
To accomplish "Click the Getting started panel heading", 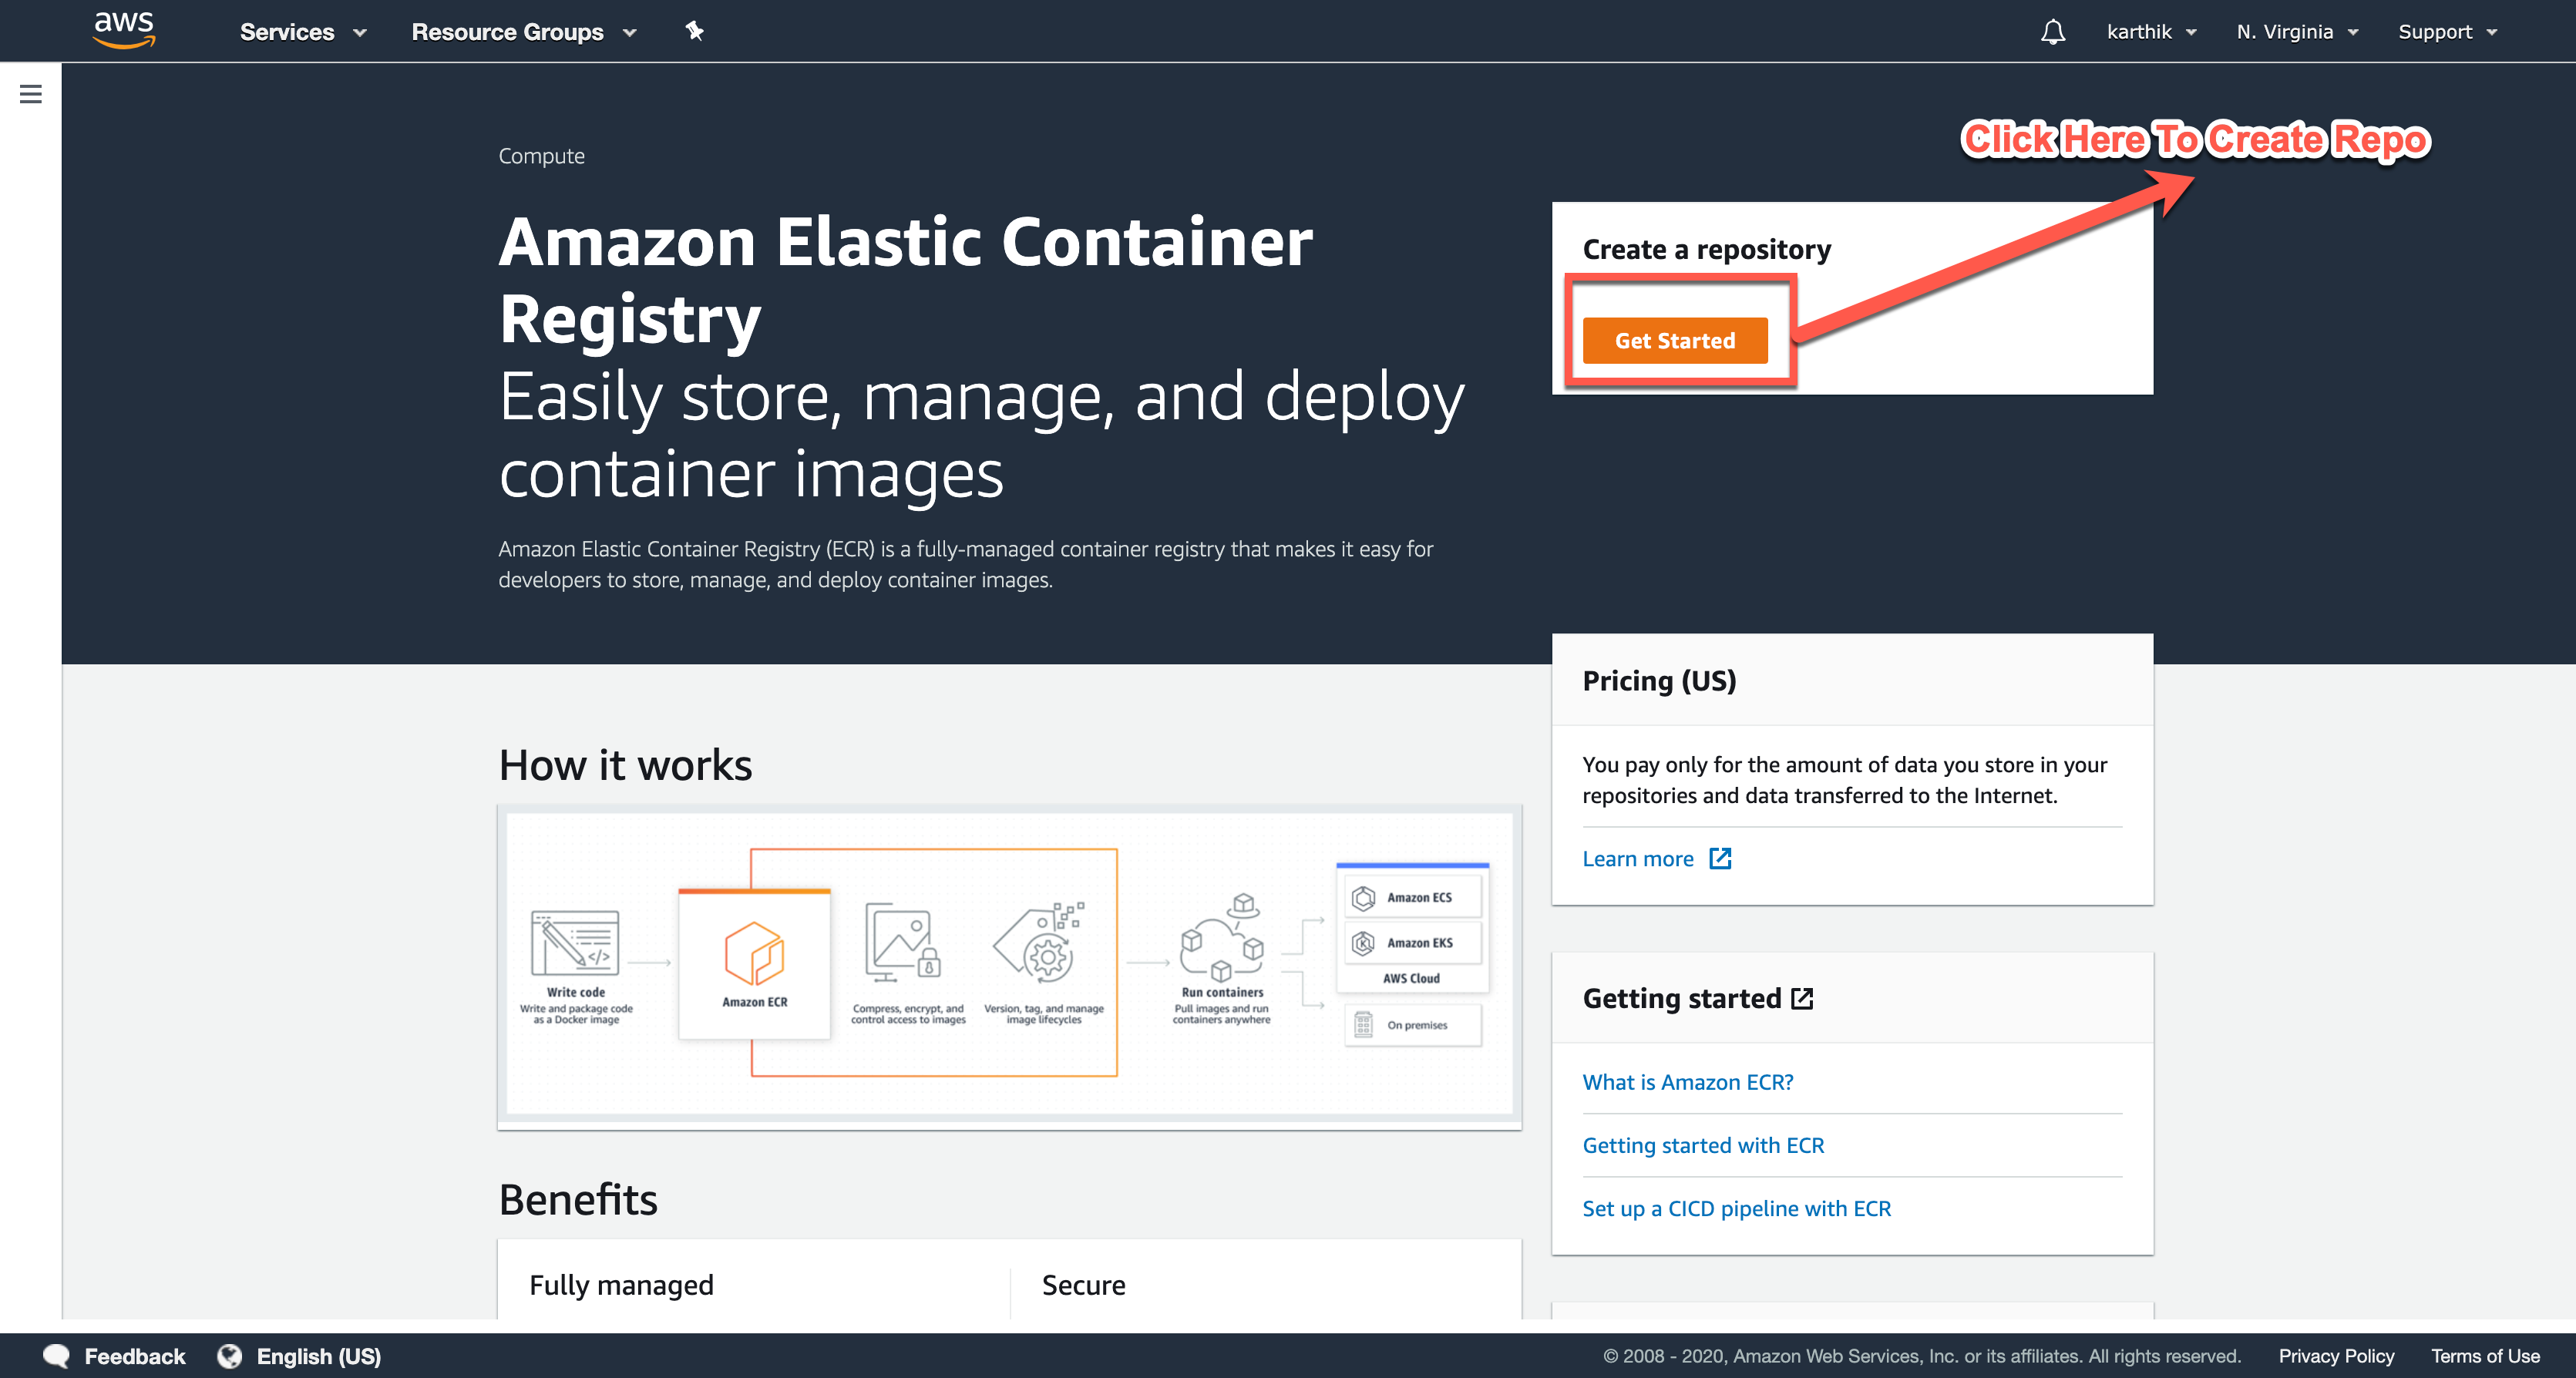I will tap(1682, 998).
